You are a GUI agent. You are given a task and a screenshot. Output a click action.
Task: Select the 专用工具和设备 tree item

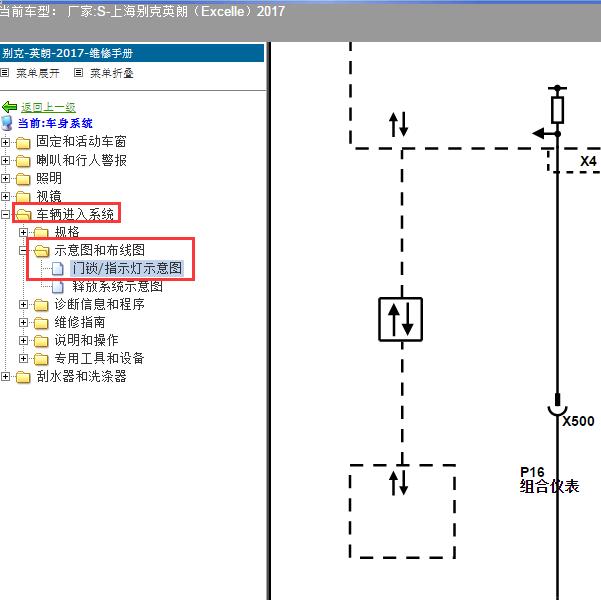coord(100,358)
